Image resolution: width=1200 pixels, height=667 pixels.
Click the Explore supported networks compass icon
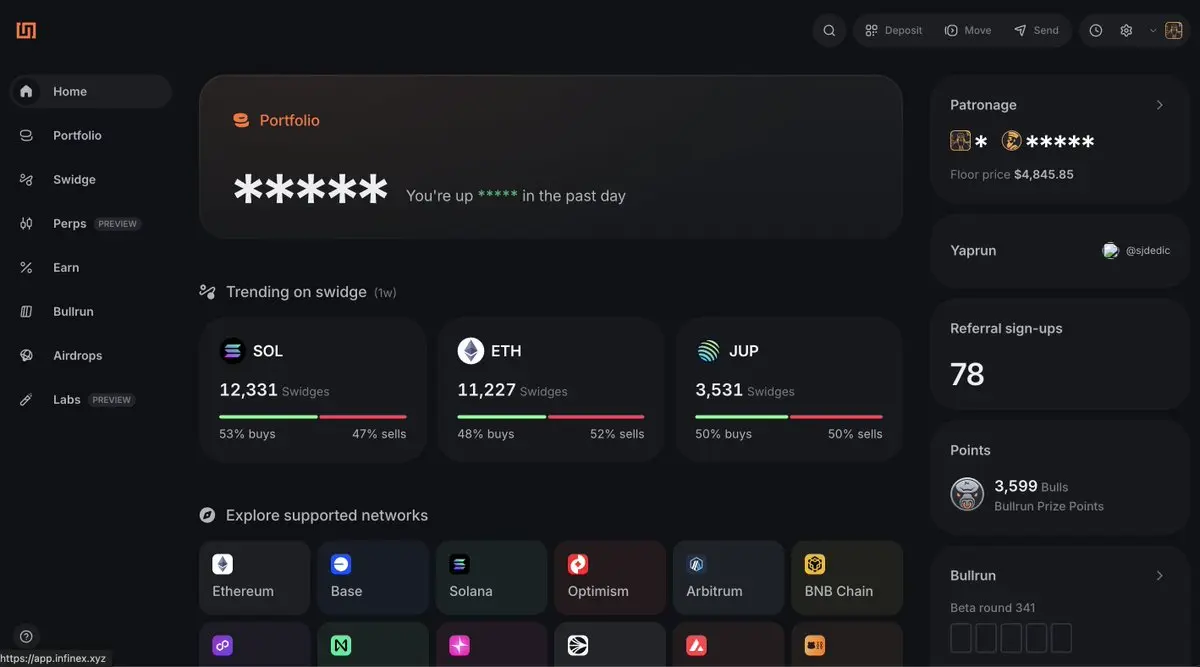pyautogui.click(x=207, y=515)
